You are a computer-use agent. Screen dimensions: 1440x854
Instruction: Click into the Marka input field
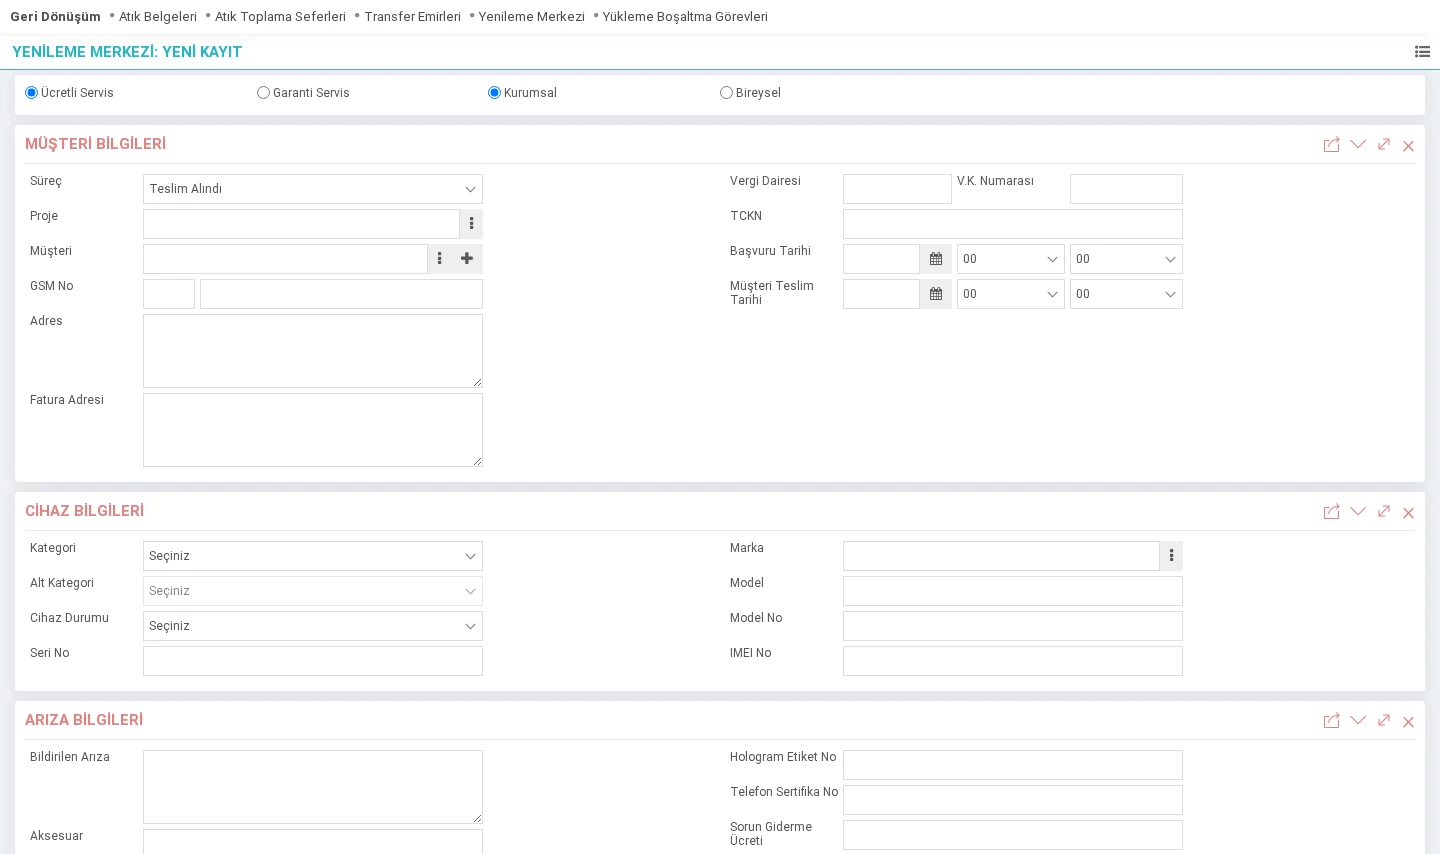pyautogui.click(x=1001, y=556)
